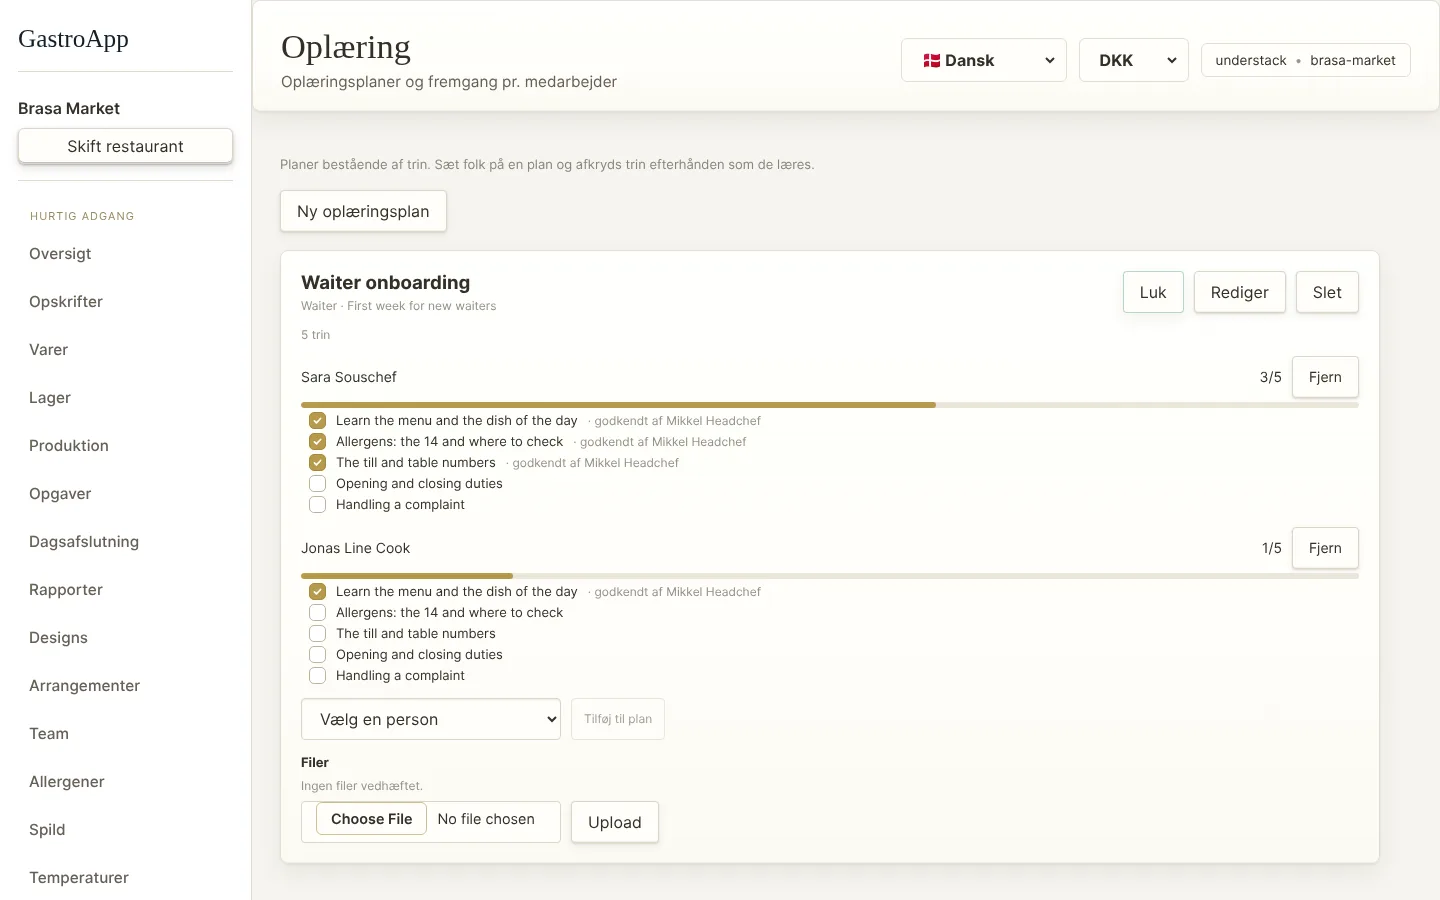This screenshot has height=900, width=1440.
Task: Click the 'understack • brasa-market' badge
Action: (x=1306, y=60)
